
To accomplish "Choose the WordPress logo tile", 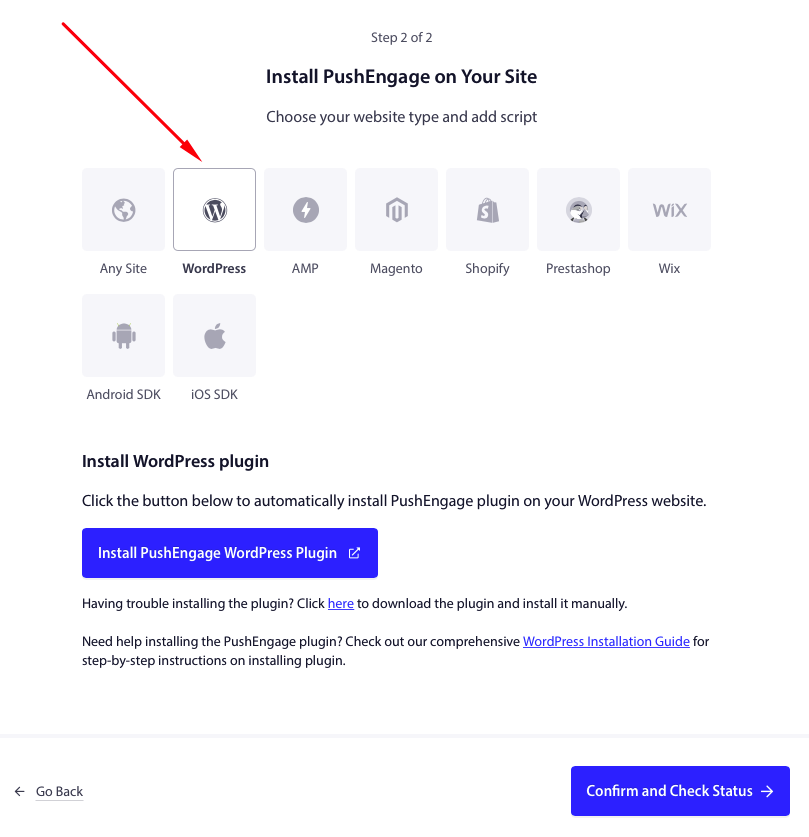I will (214, 210).
